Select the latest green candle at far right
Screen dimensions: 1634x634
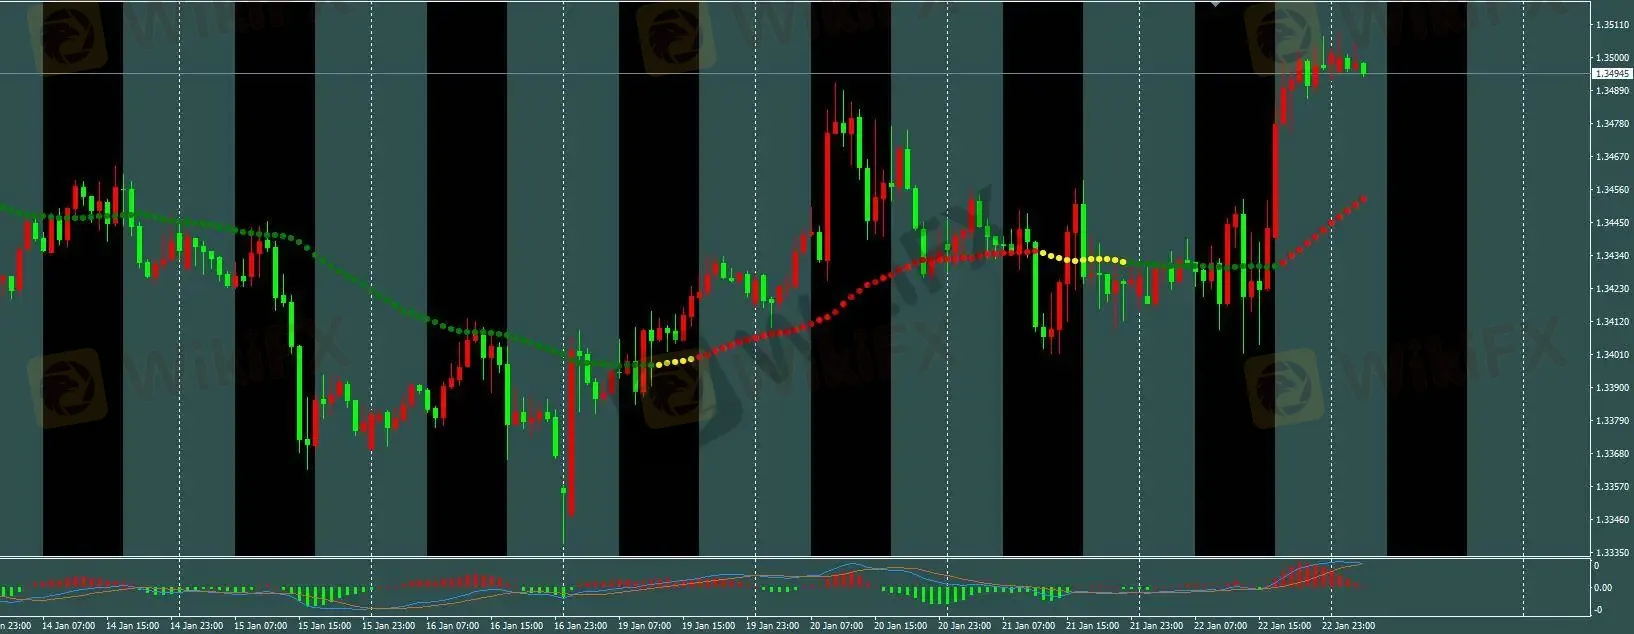1363,68
